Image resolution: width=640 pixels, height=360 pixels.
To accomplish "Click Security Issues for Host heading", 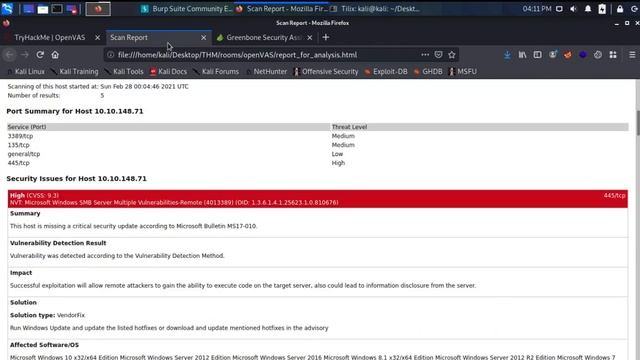I will tap(76, 178).
